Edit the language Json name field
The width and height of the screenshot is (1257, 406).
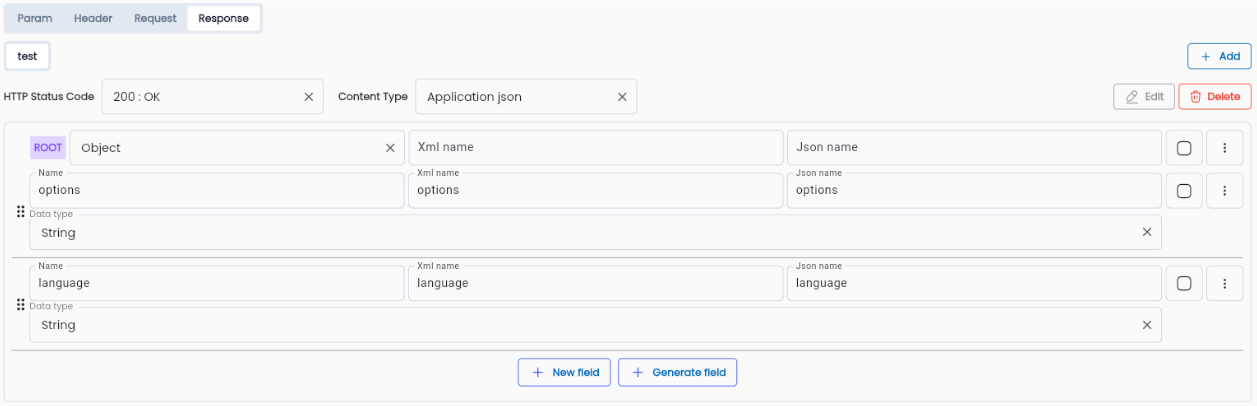(x=974, y=283)
